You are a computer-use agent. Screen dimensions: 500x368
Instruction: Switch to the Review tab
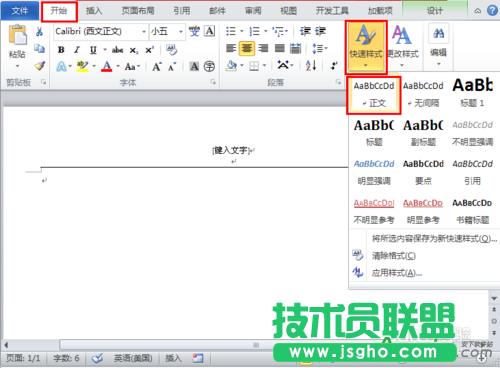click(x=253, y=11)
